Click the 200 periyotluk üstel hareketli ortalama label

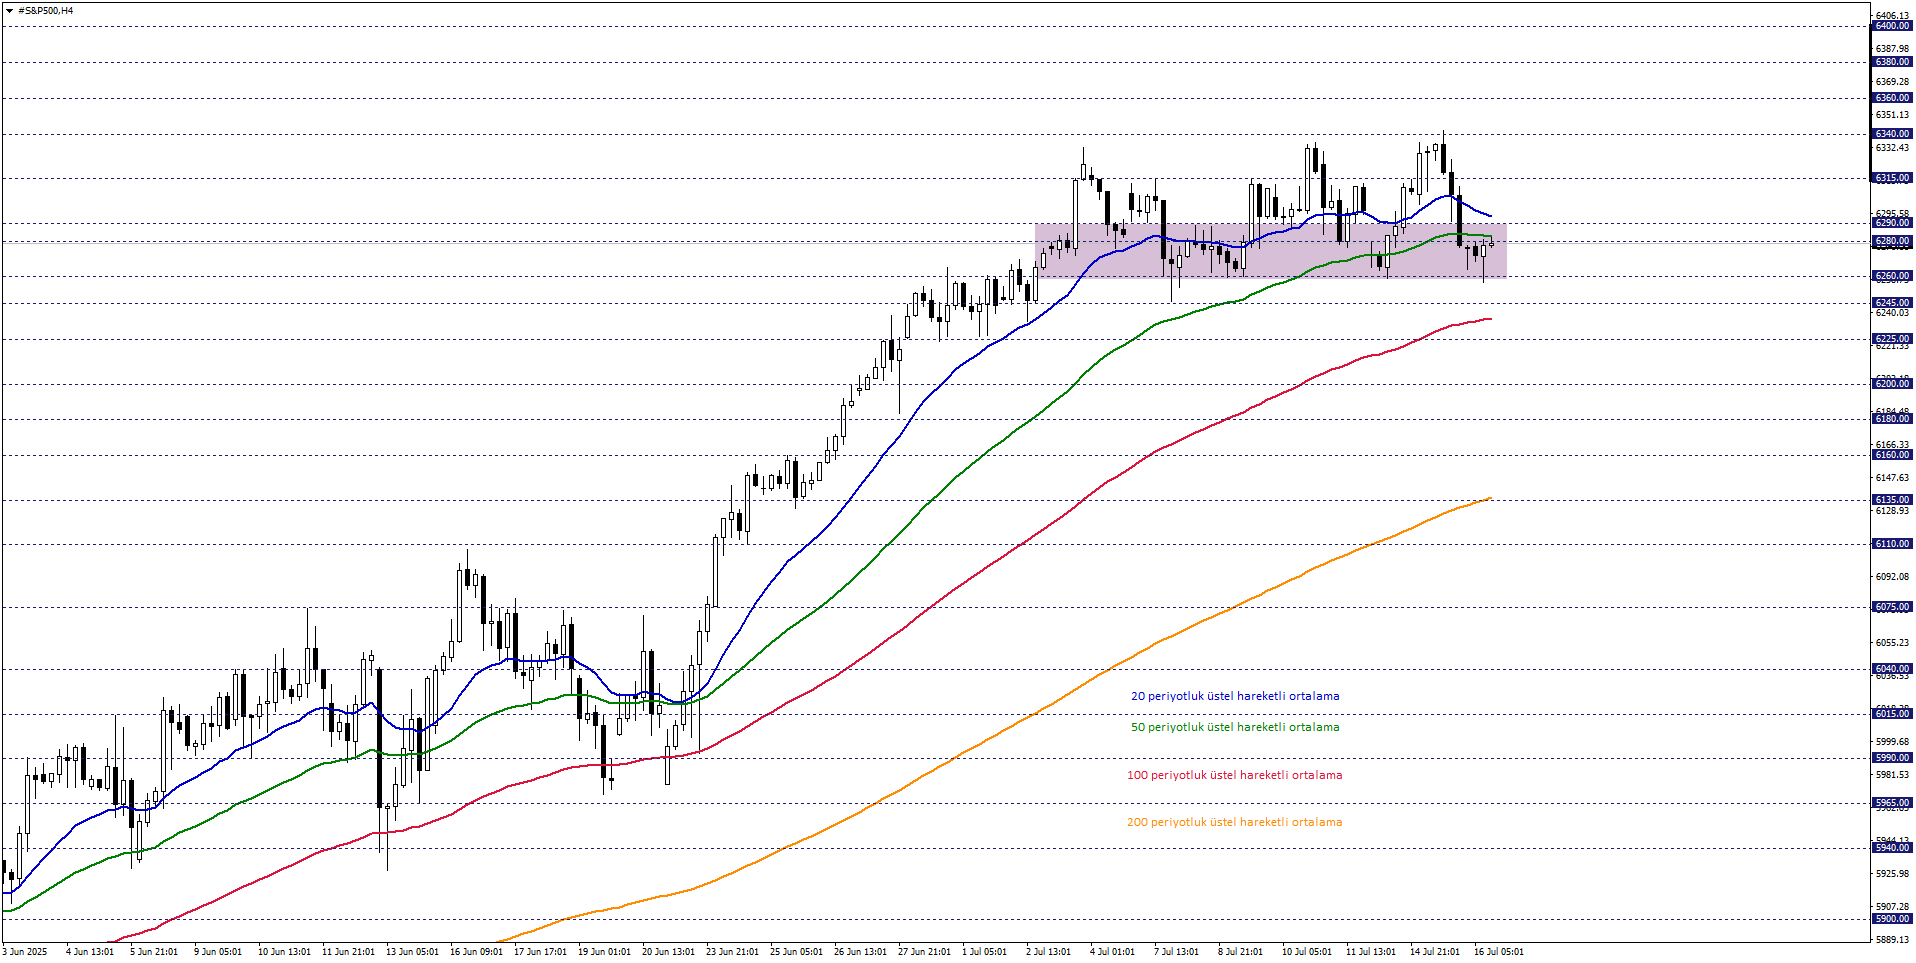1235,822
